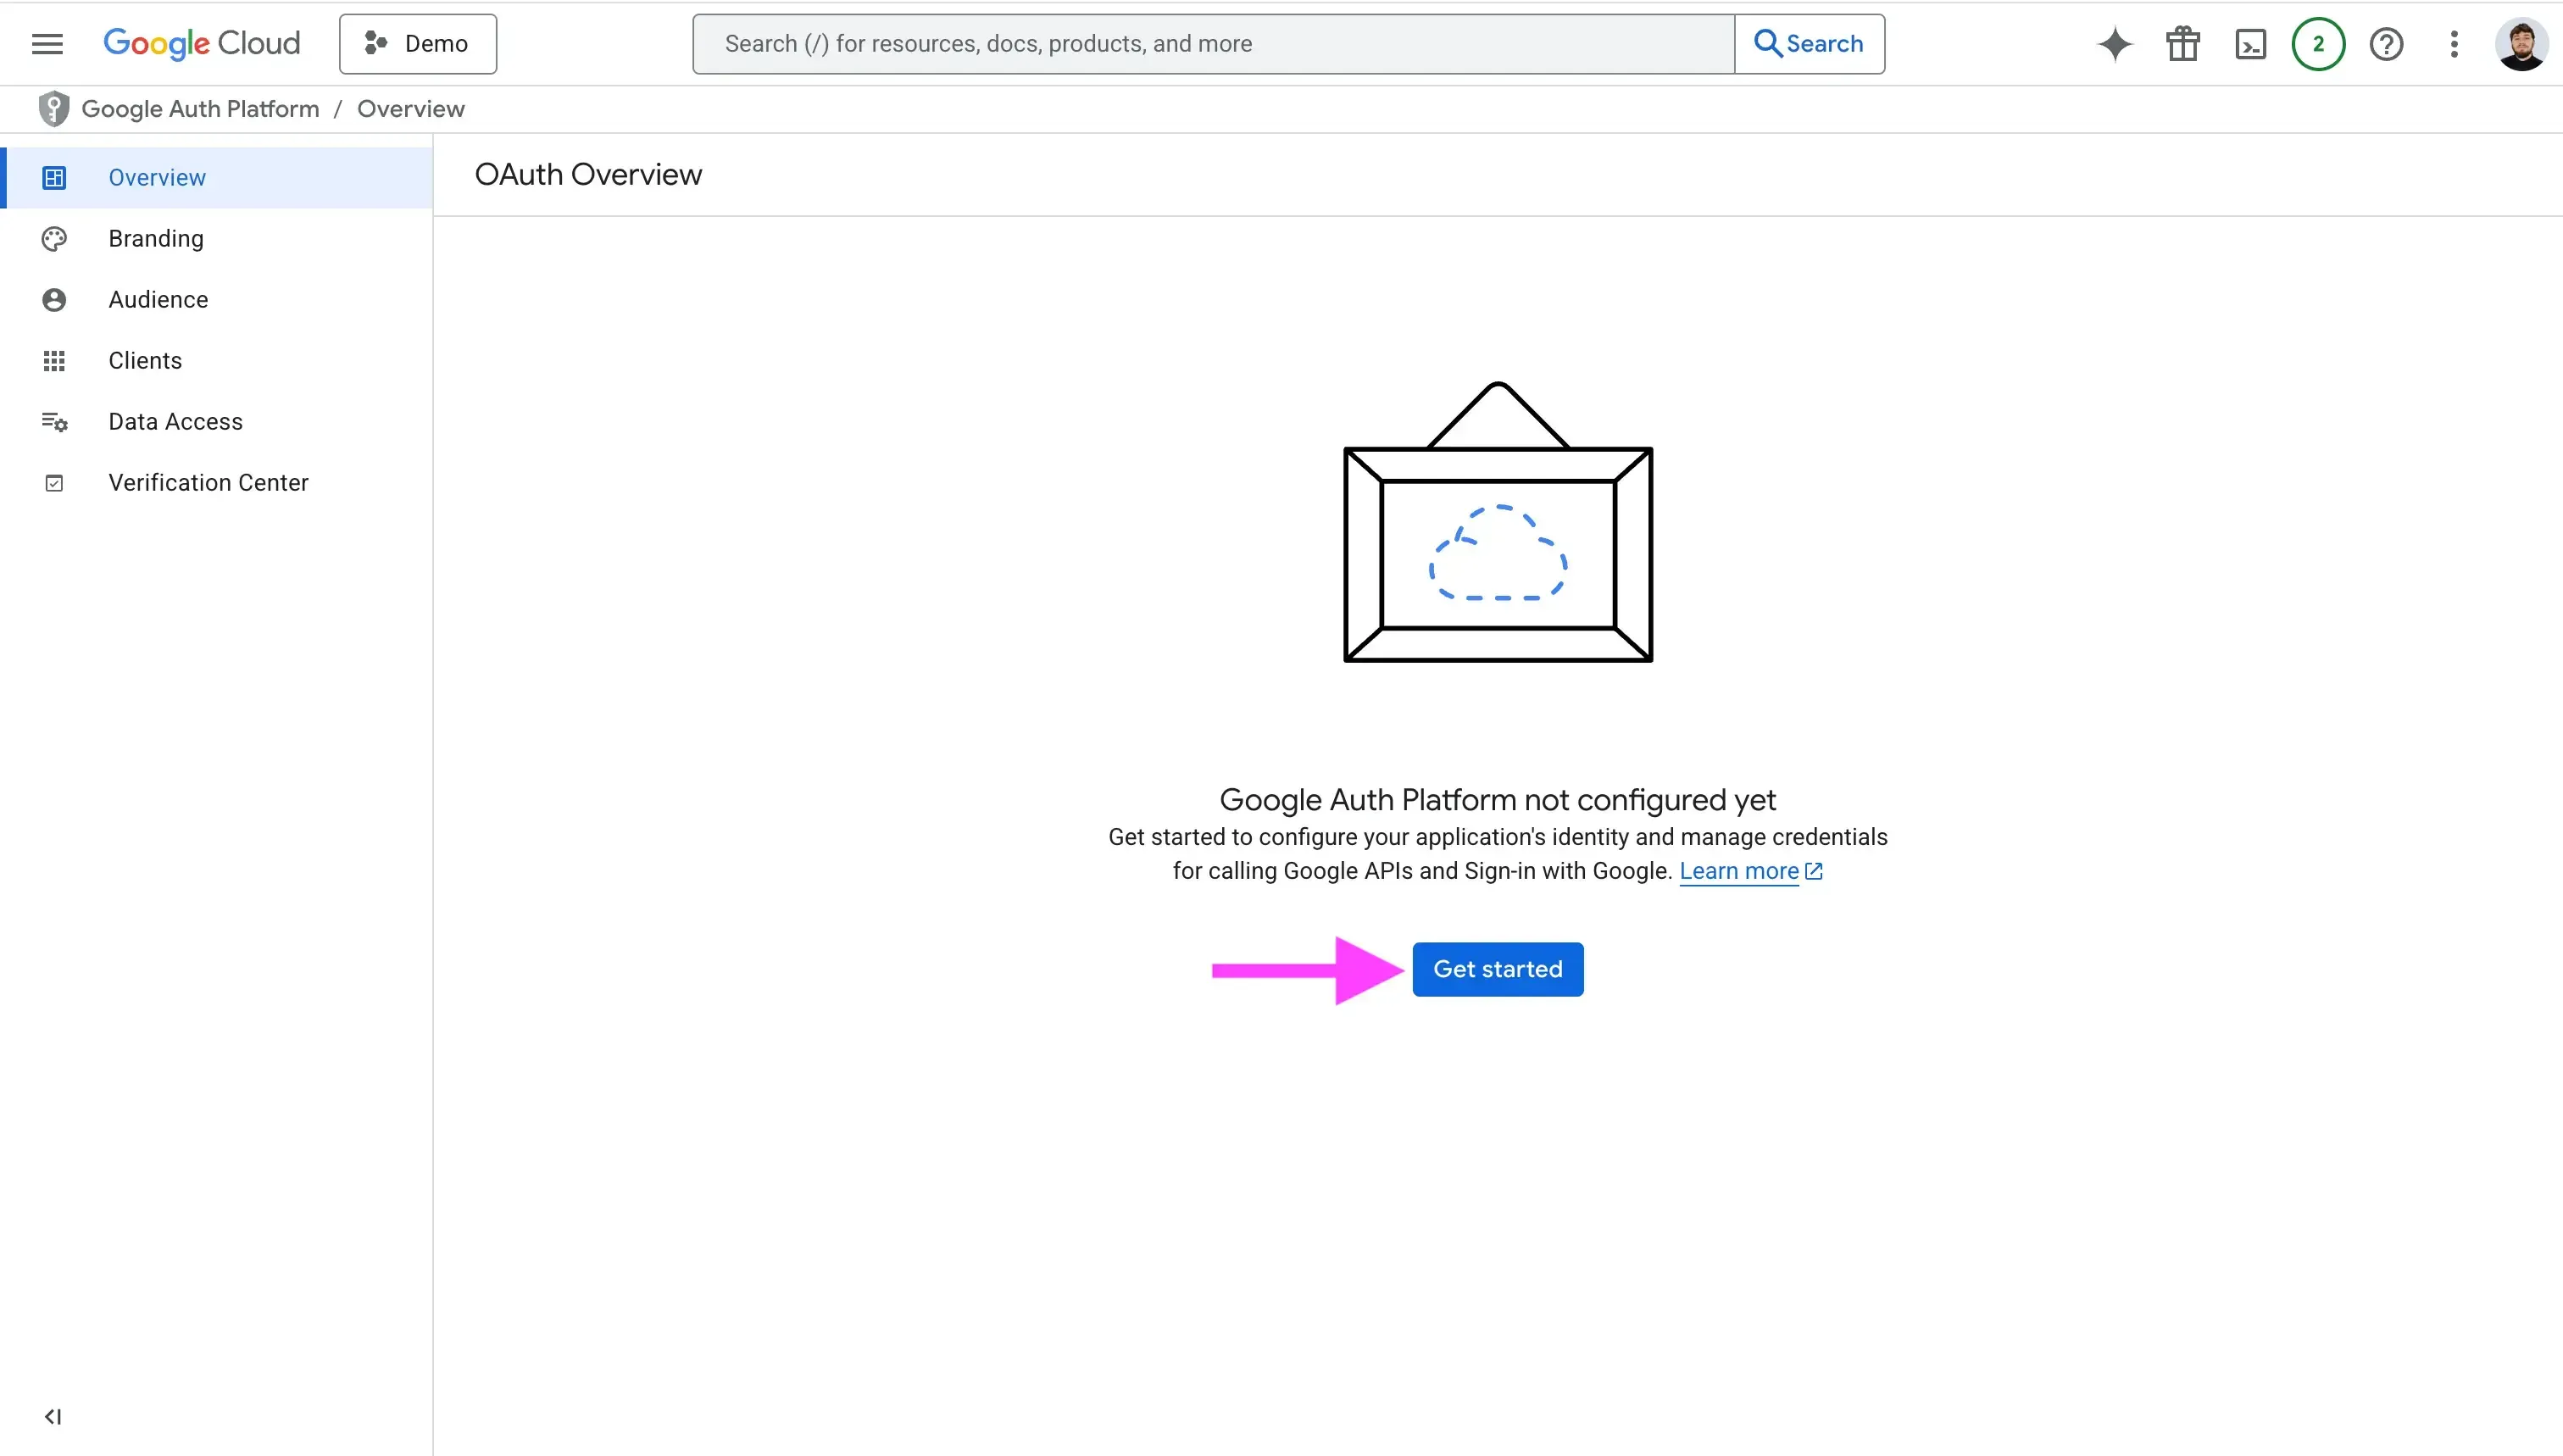Image resolution: width=2563 pixels, height=1456 pixels.
Task: Click the user account avatar
Action: tap(2520, 44)
